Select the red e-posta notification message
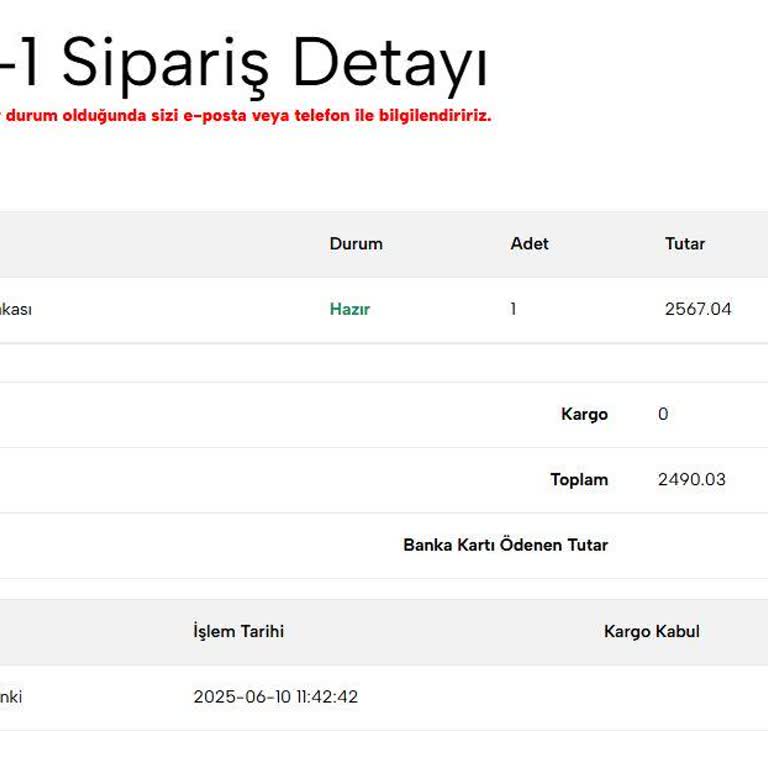 (x=245, y=116)
